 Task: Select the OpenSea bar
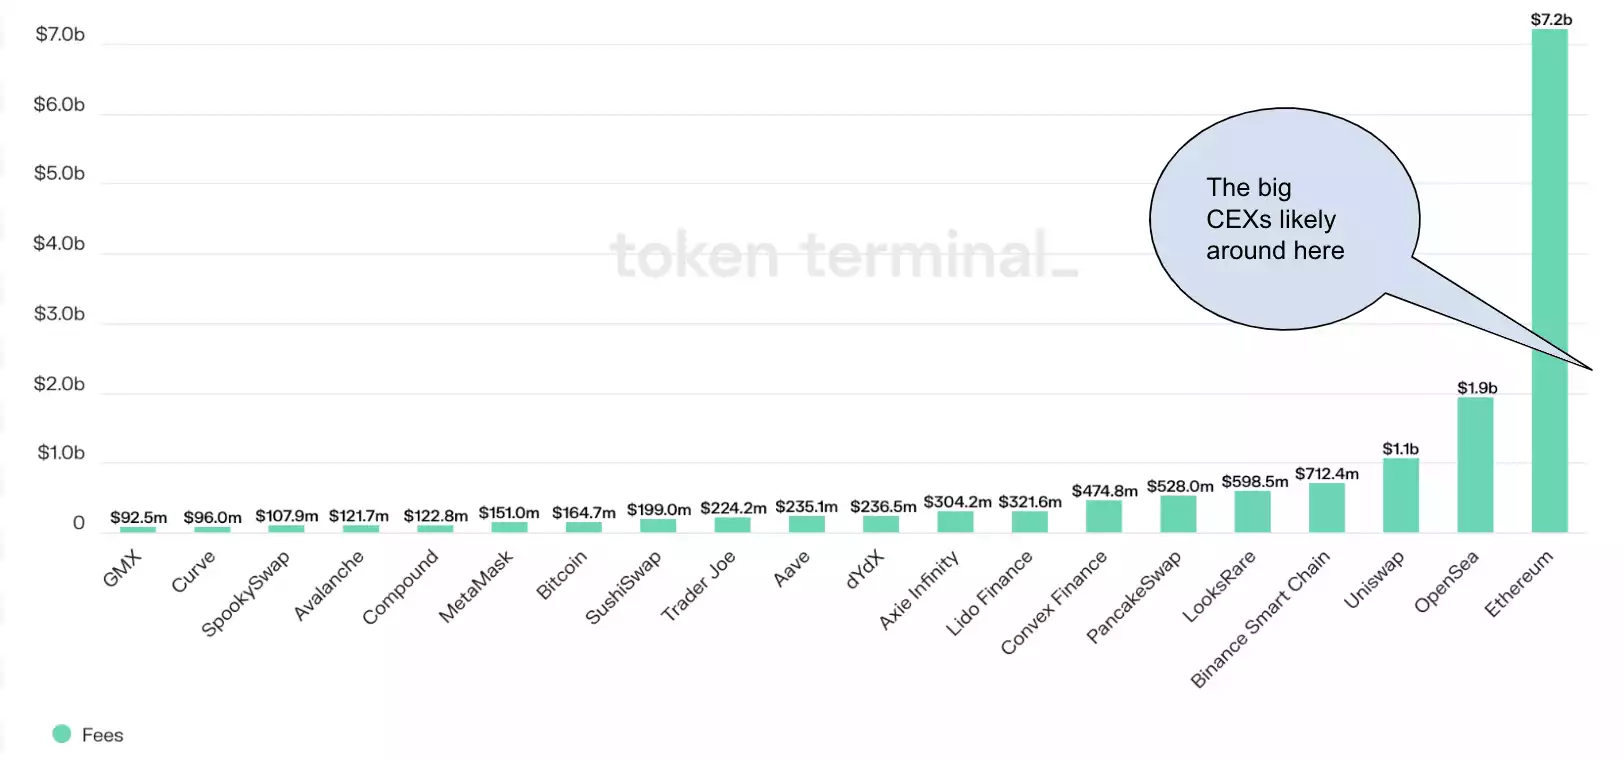(x=1475, y=465)
